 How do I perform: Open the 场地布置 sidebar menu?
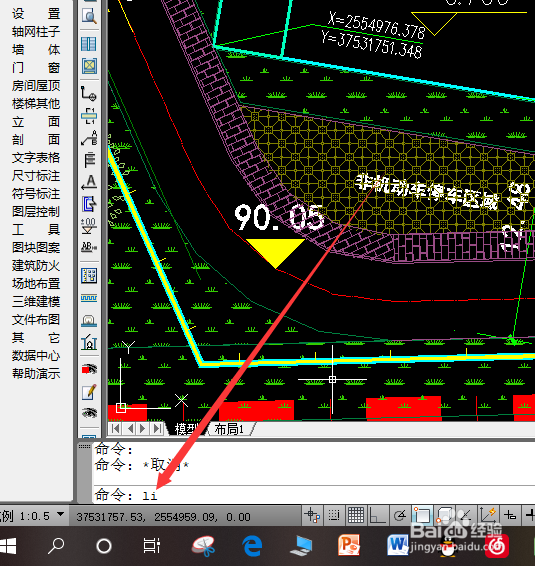point(36,284)
